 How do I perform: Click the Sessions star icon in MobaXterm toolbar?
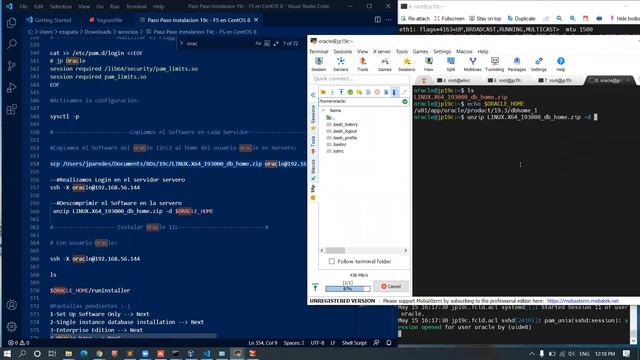coord(407,64)
